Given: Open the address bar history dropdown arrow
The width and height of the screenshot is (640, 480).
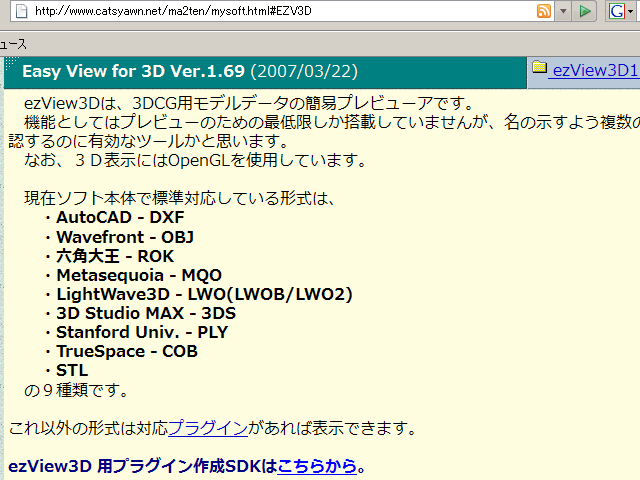Looking at the screenshot, I should click(x=563, y=11).
